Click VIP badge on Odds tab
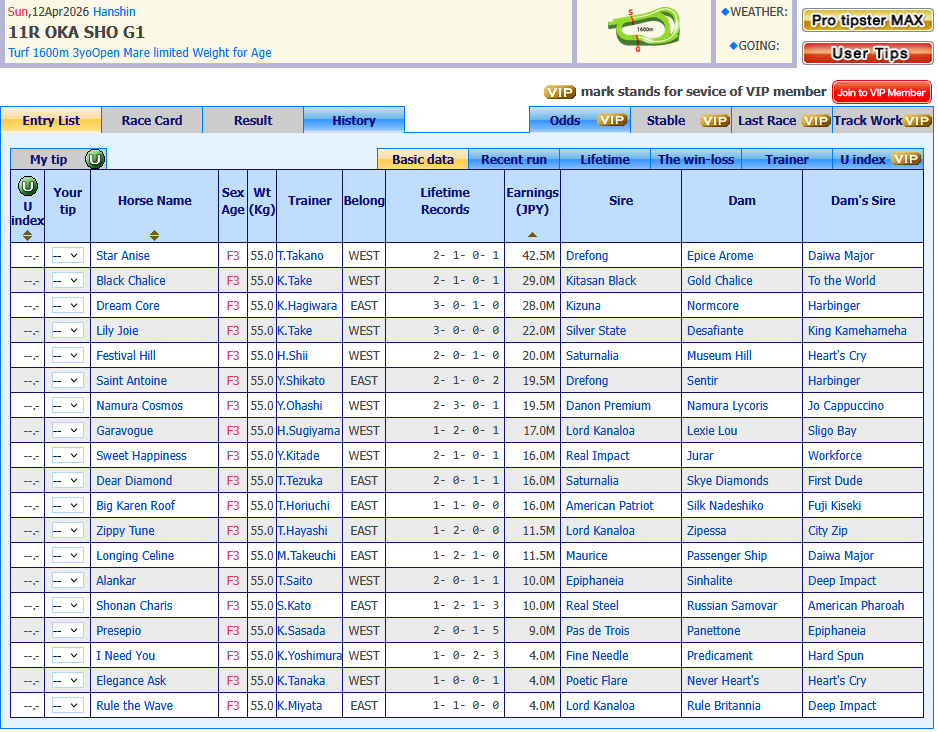938x732 pixels. pos(611,120)
